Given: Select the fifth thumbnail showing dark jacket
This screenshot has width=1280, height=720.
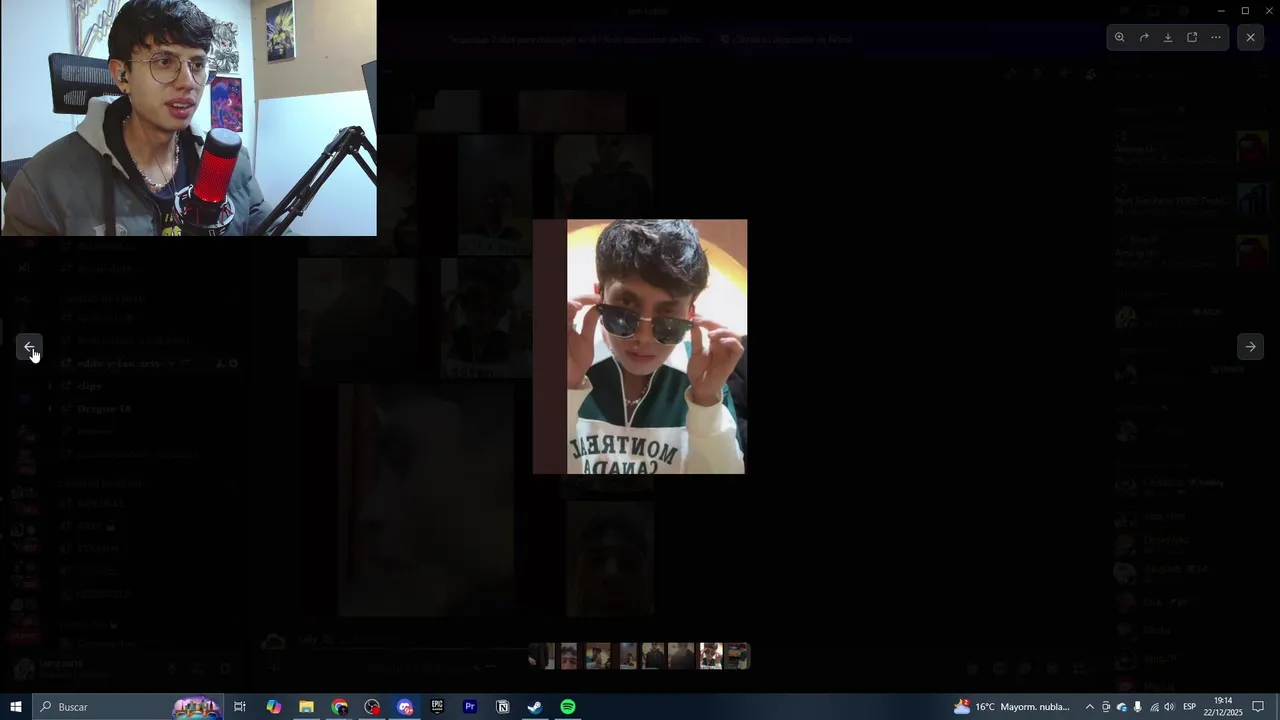Looking at the screenshot, I should pyautogui.click(x=653, y=656).
